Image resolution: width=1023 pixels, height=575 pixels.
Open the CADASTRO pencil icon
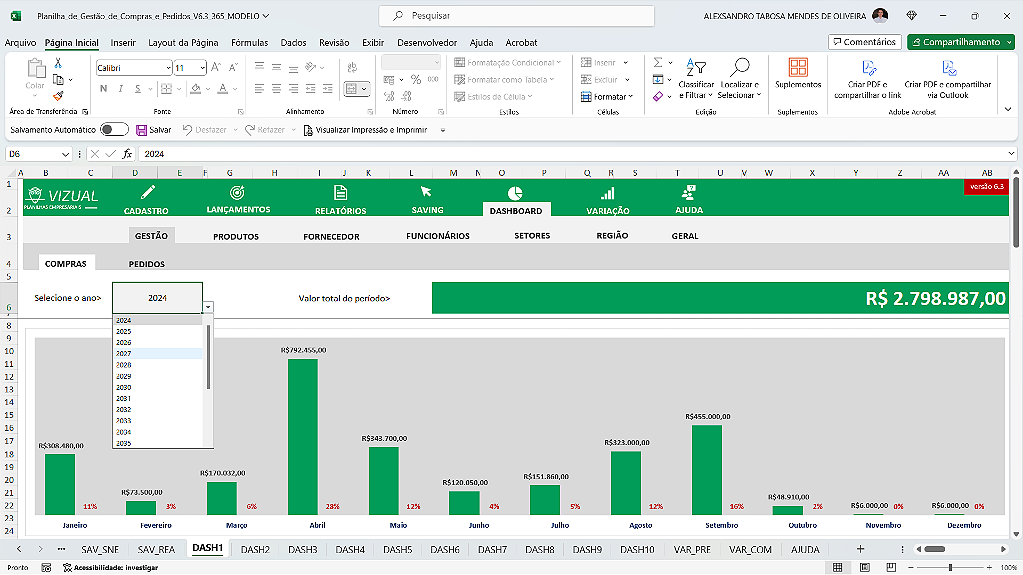(148, 193)
